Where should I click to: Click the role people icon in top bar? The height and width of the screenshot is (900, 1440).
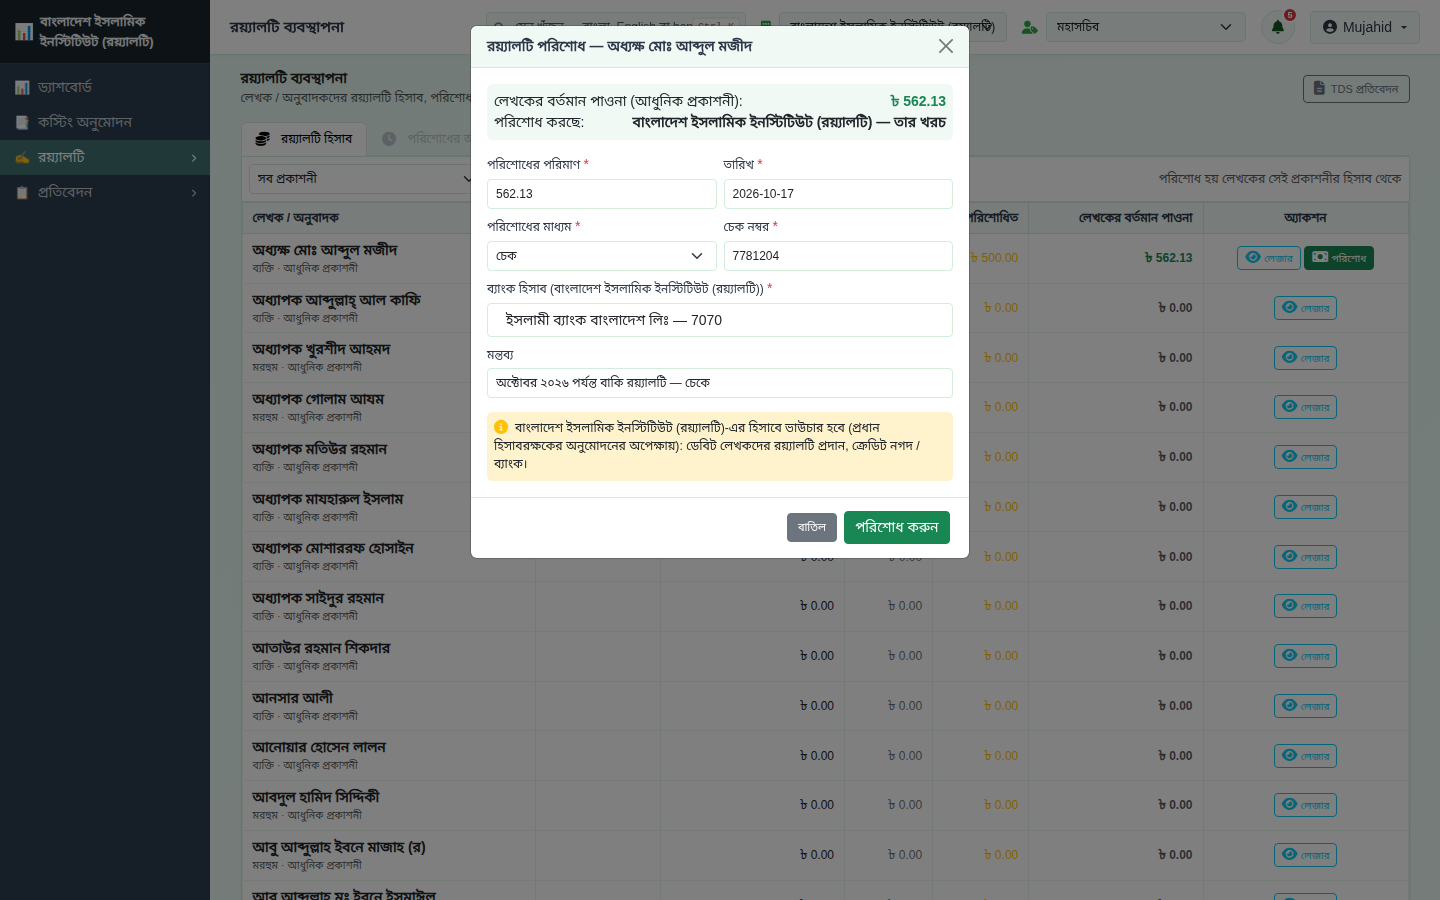click(1029, 27)
